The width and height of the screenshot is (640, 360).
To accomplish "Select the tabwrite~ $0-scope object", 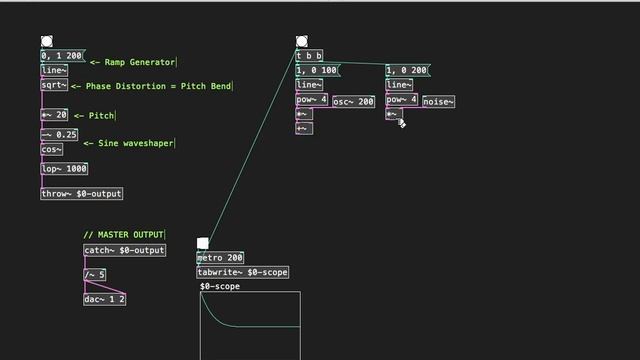I will (x=242, y=272).
